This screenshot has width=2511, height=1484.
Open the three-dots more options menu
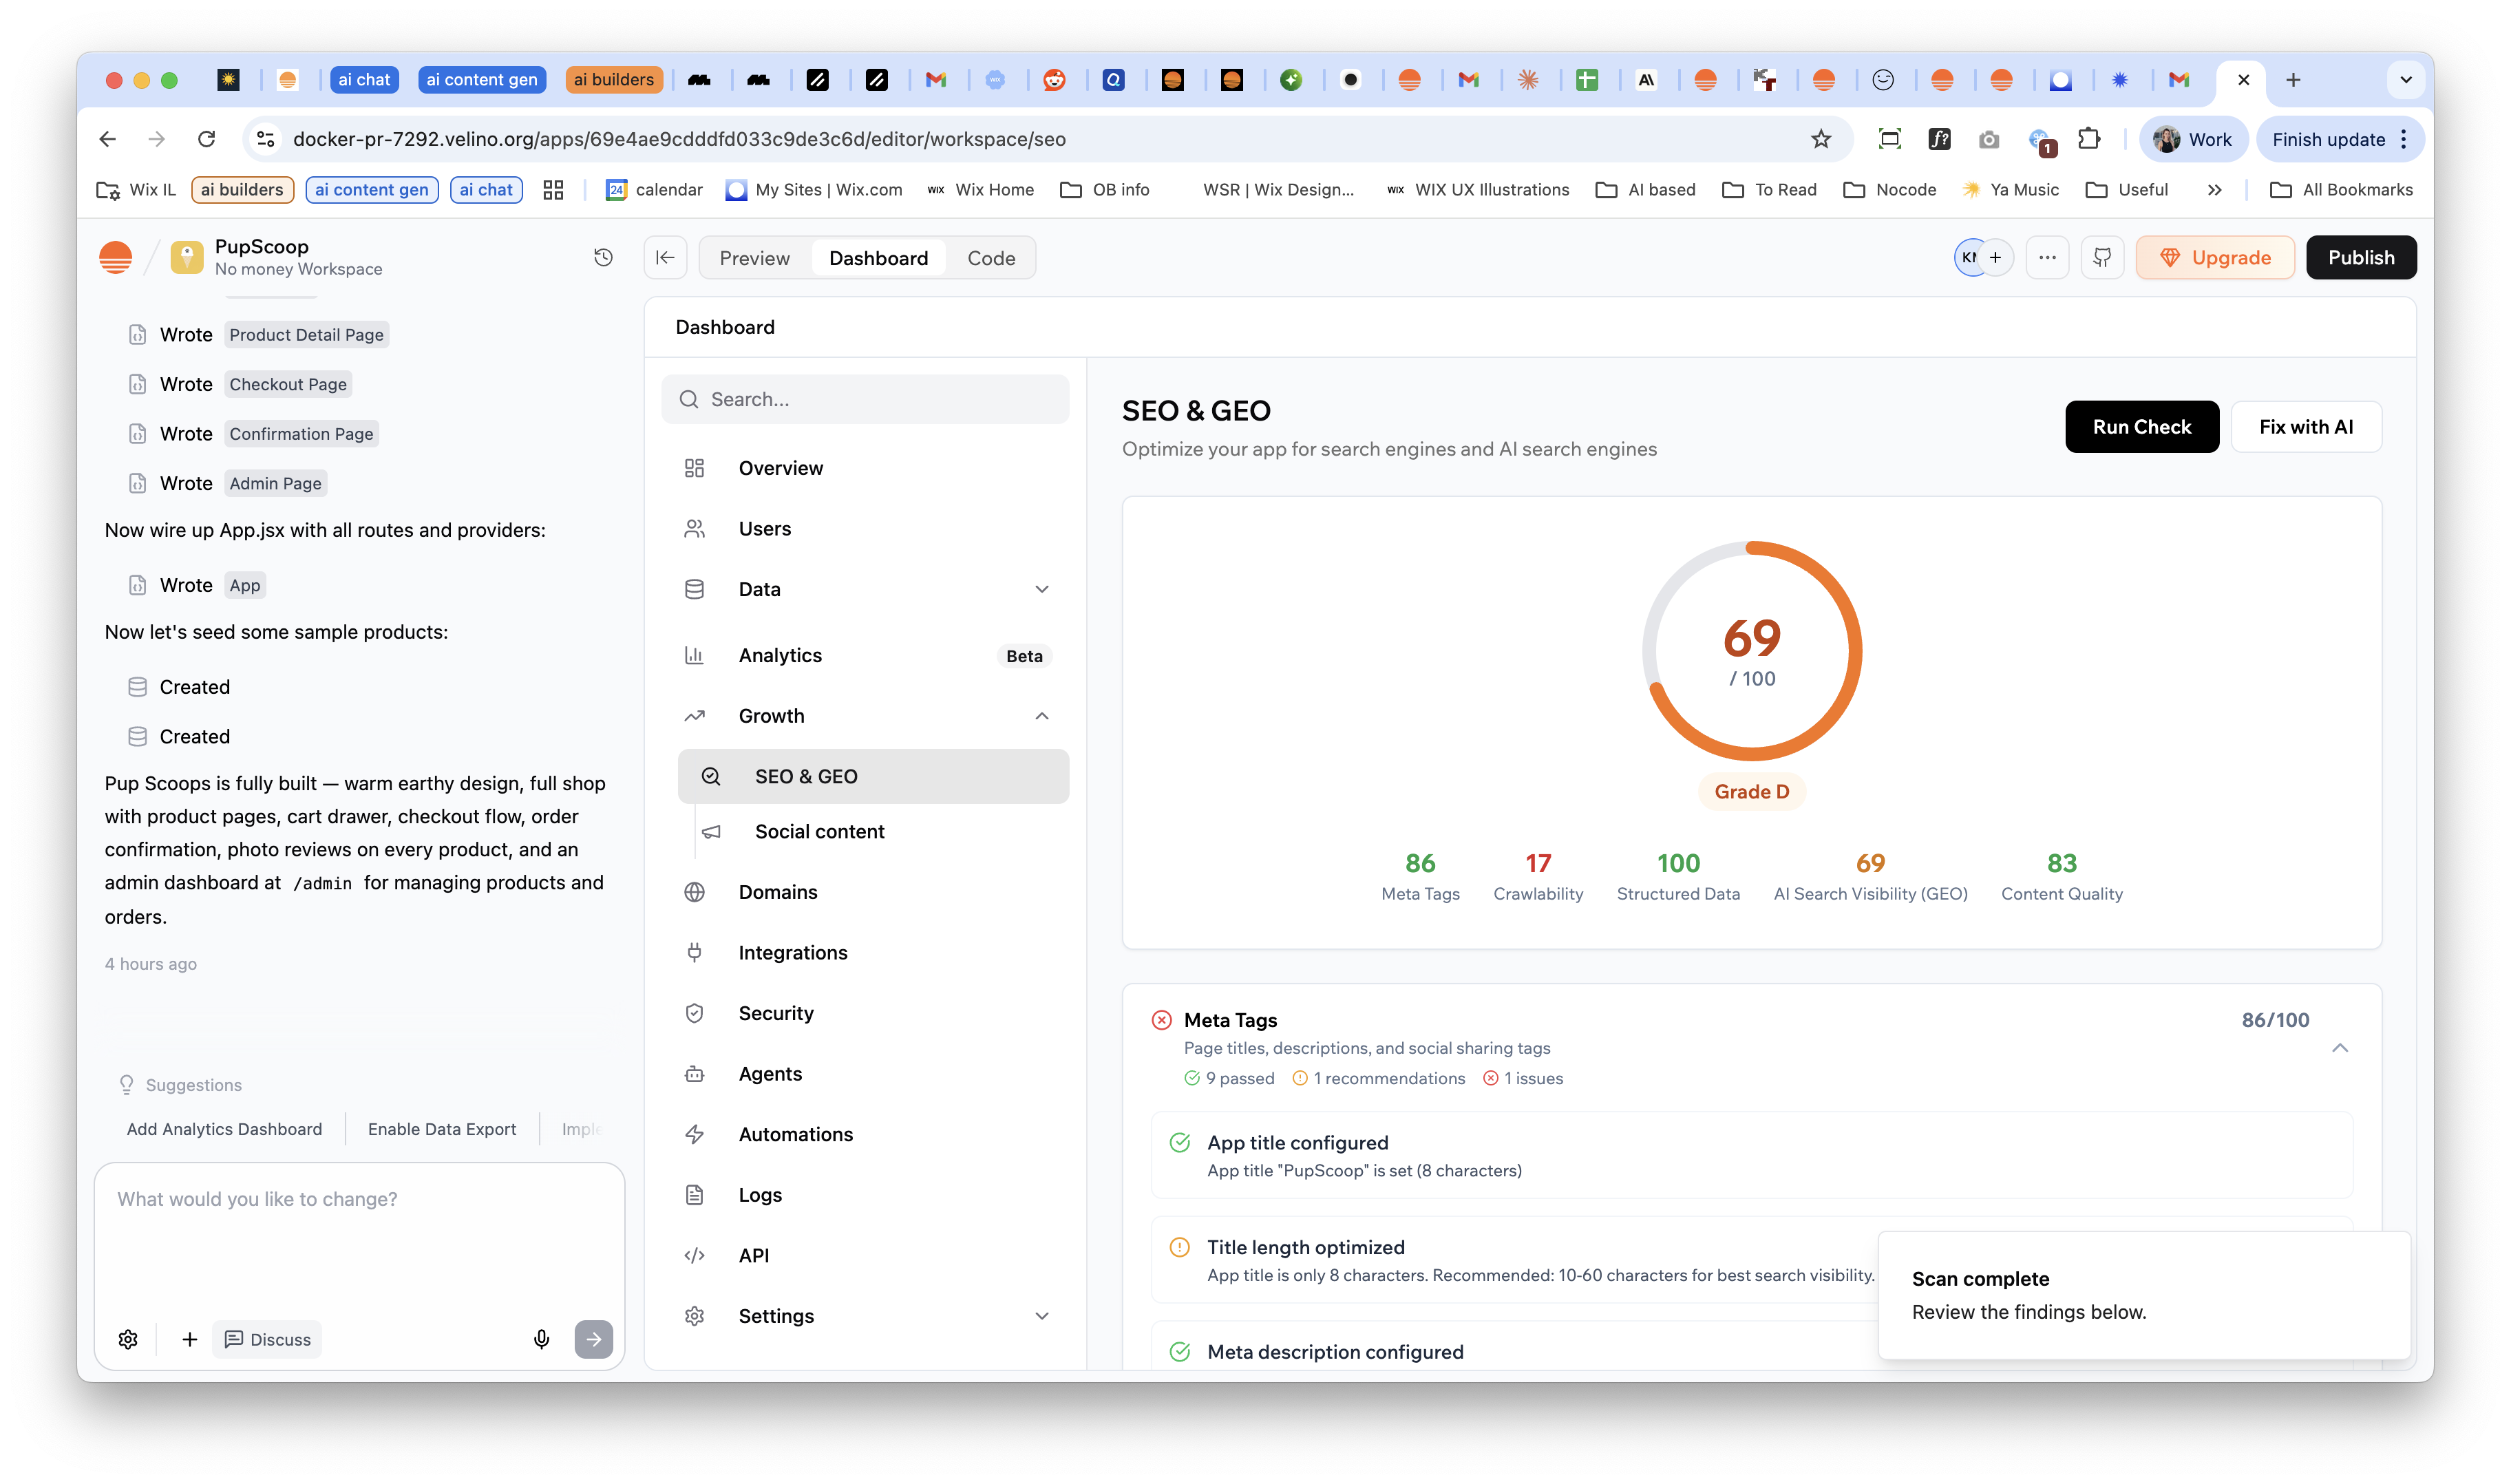coord(2047,258)
